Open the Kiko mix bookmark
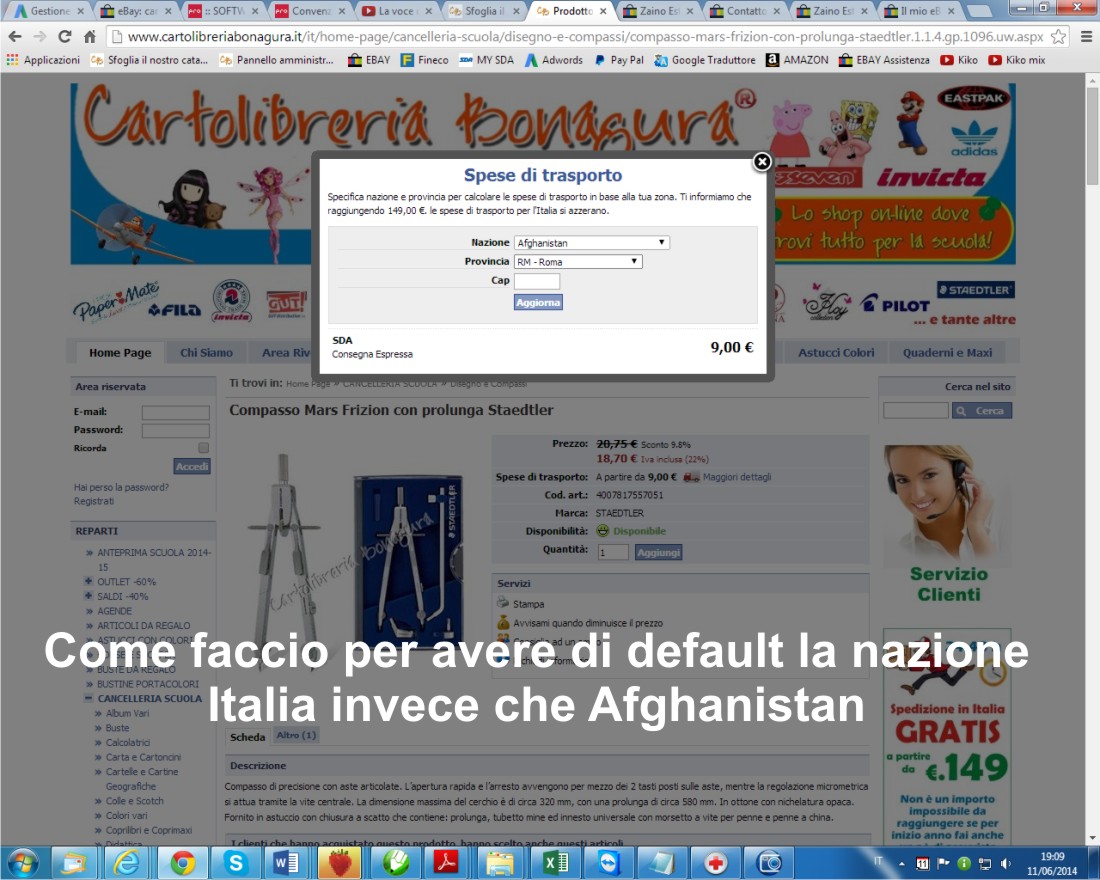This screenshot has width=1100, height=880. 1017,60
